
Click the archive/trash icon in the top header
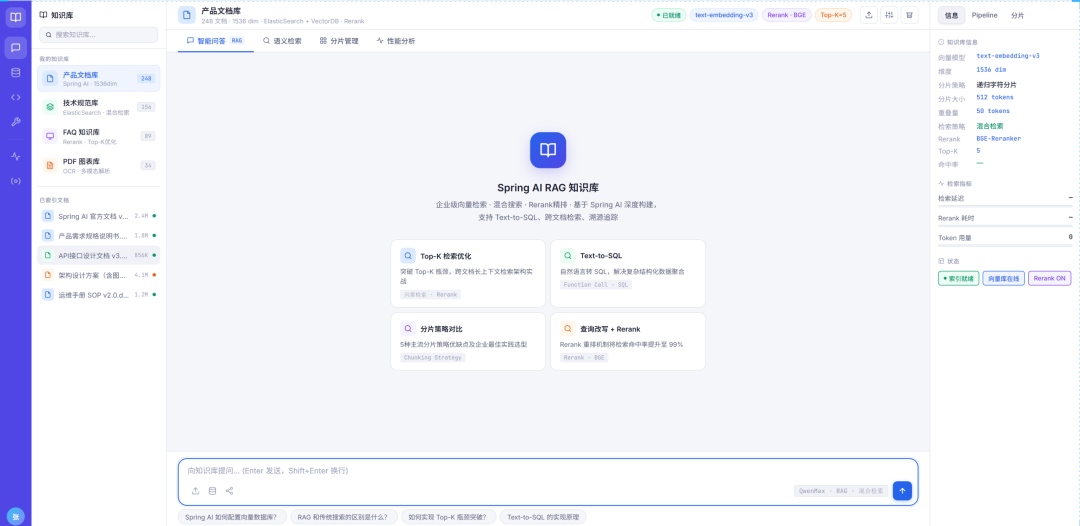tap(909, 15)
